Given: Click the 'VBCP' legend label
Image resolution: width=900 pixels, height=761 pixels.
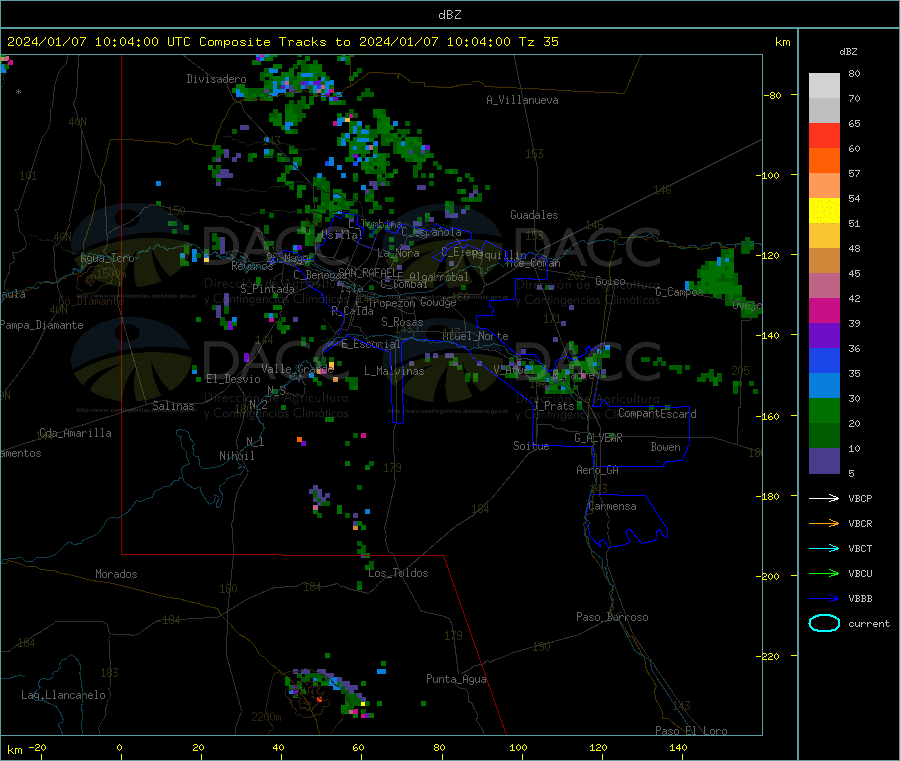Looking at the screenshot, I should pyautogui.click(x=860, y=498).
